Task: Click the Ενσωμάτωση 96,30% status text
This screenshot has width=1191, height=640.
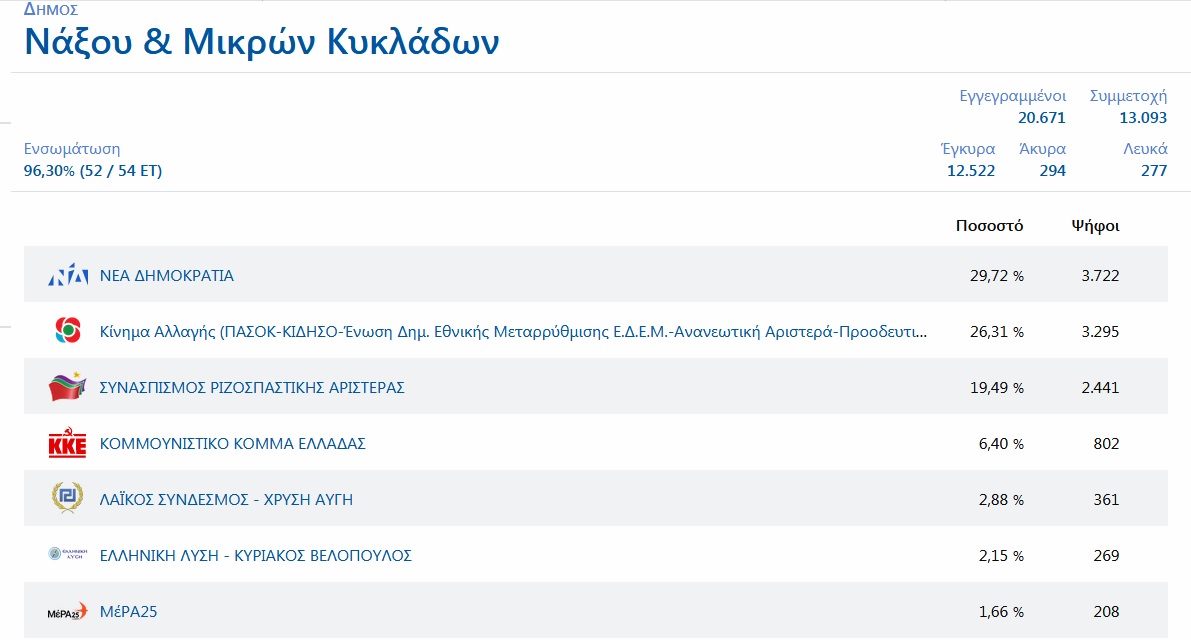Action: click(x=93, y=171)
